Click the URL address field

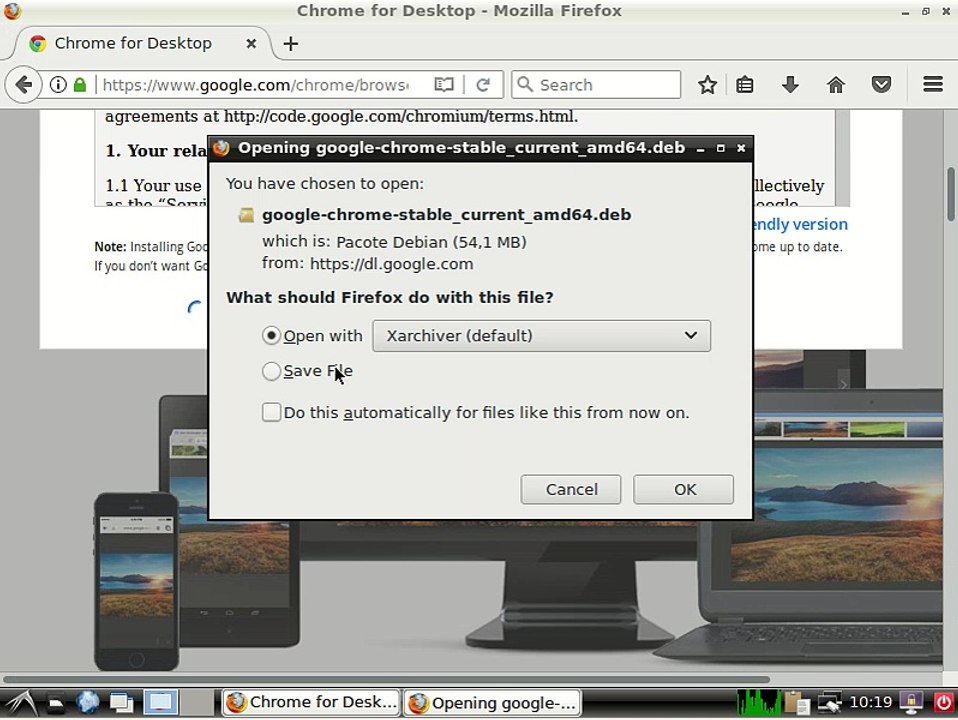click(x=257, y=84)
